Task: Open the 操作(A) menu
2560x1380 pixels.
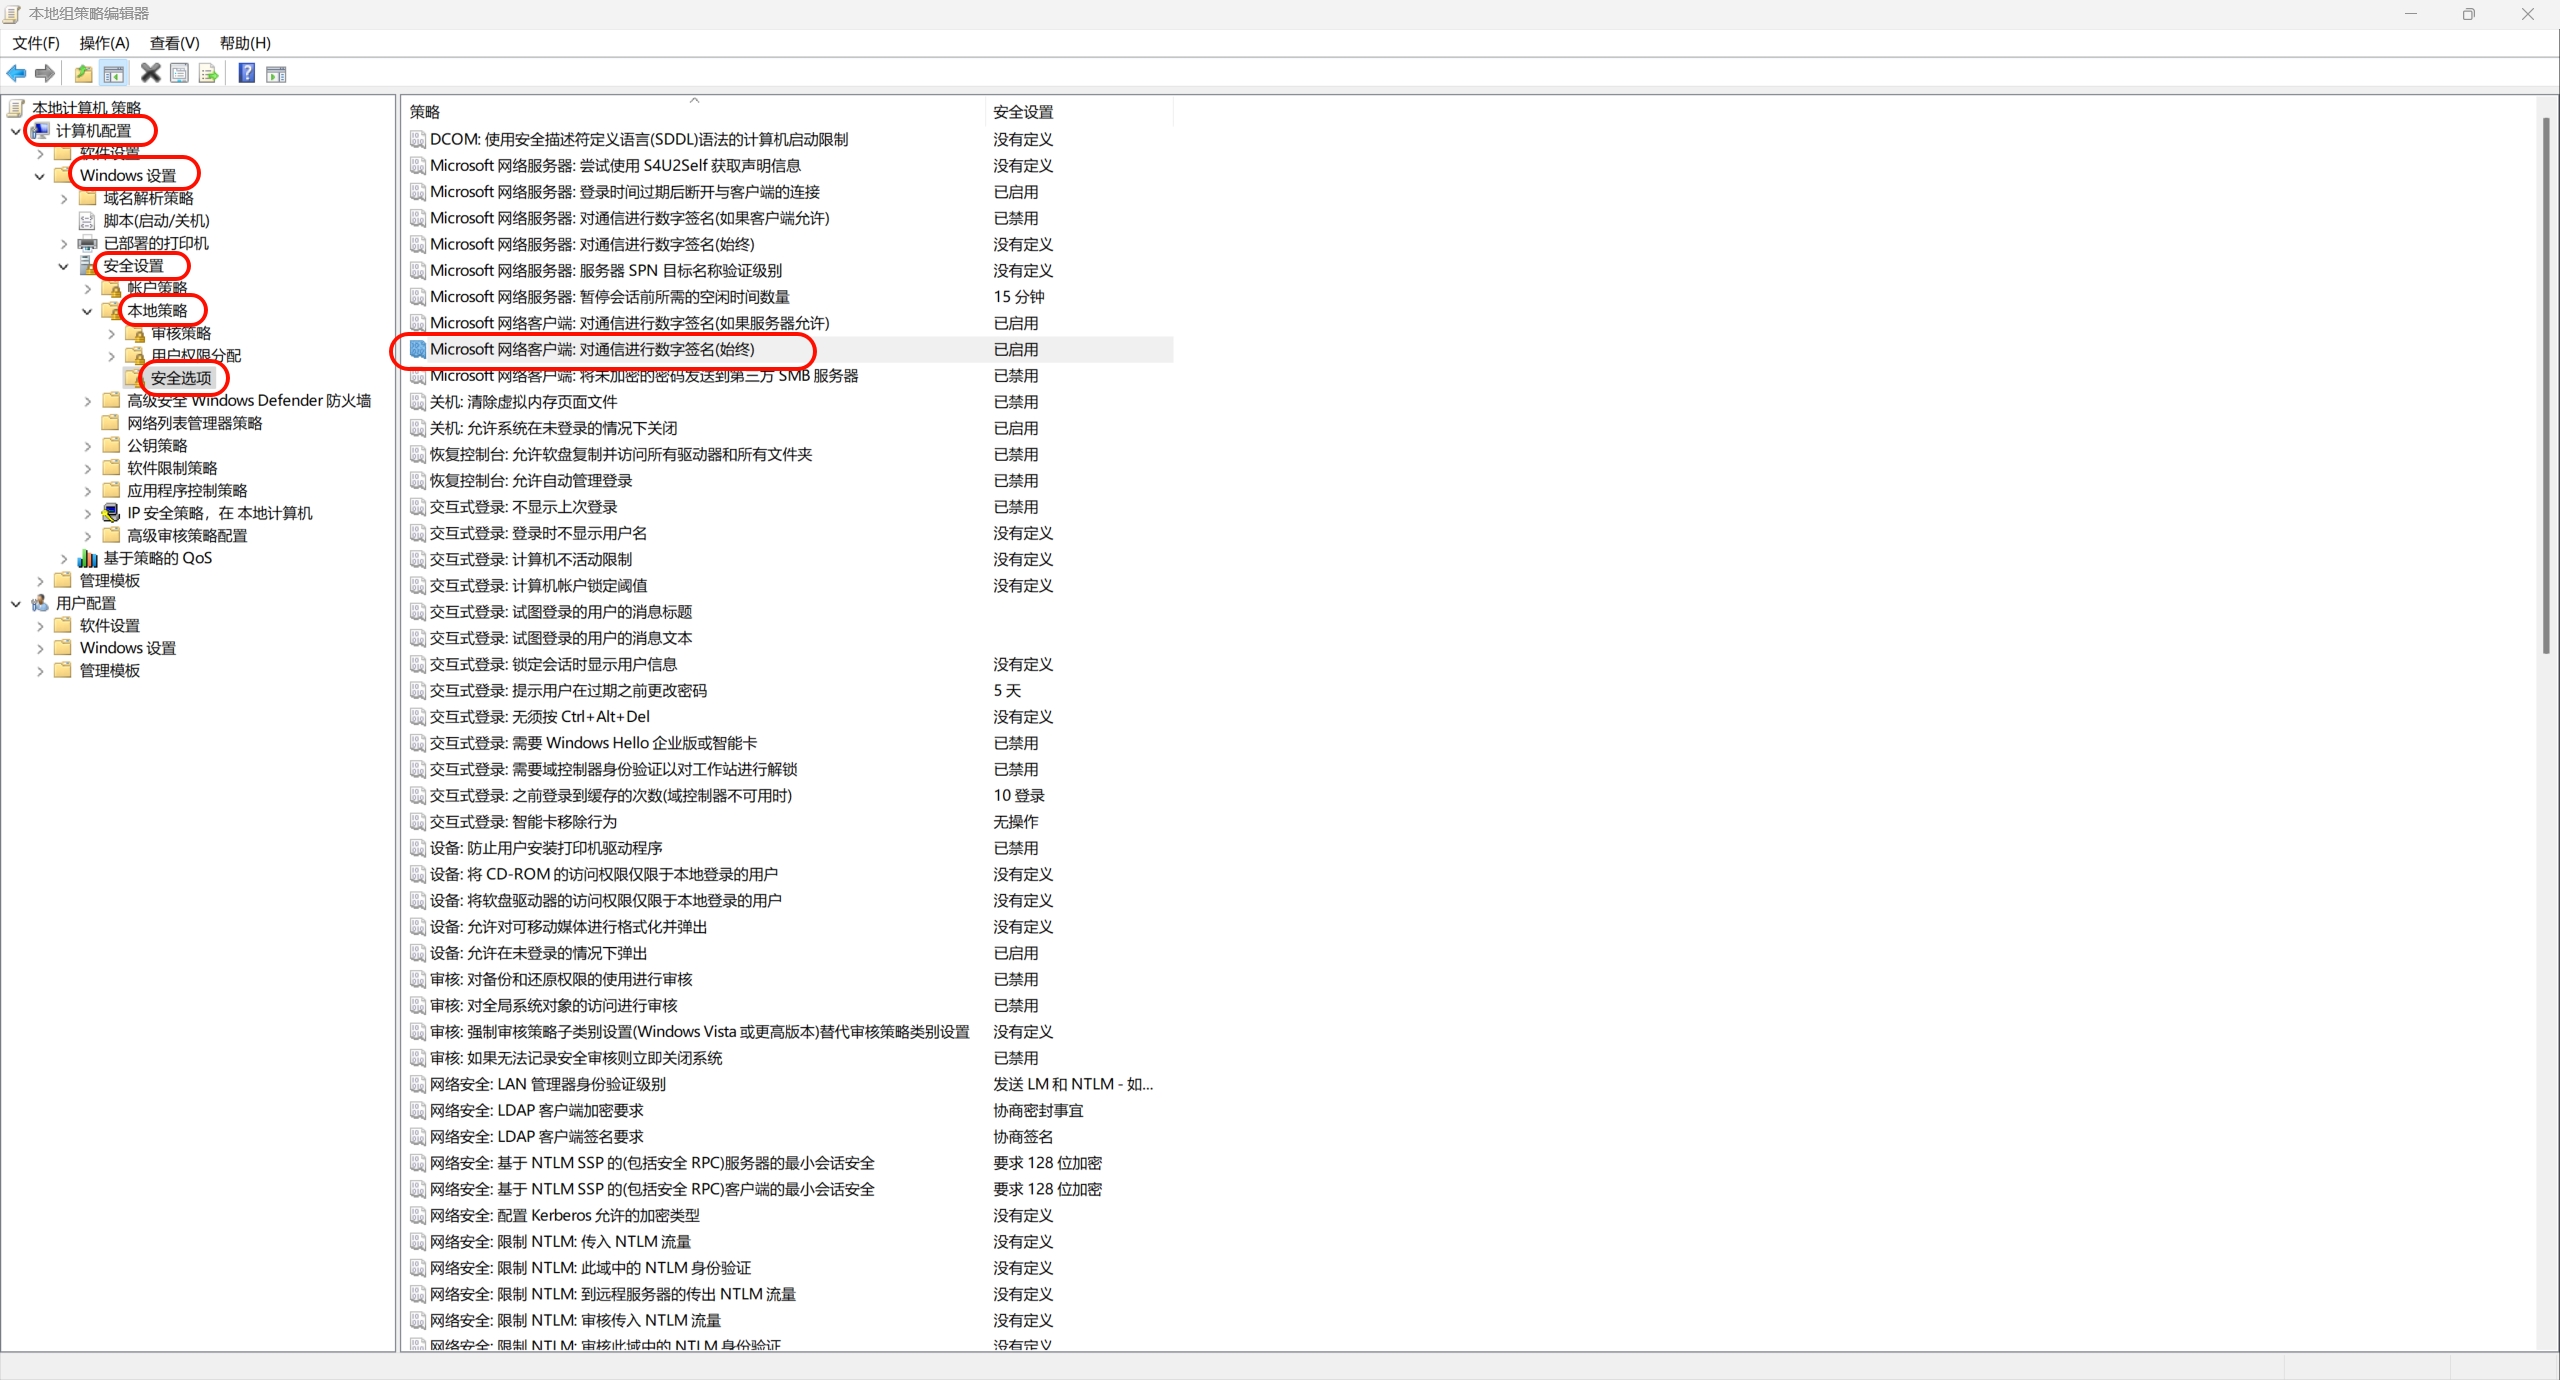Action: [104, 43]
